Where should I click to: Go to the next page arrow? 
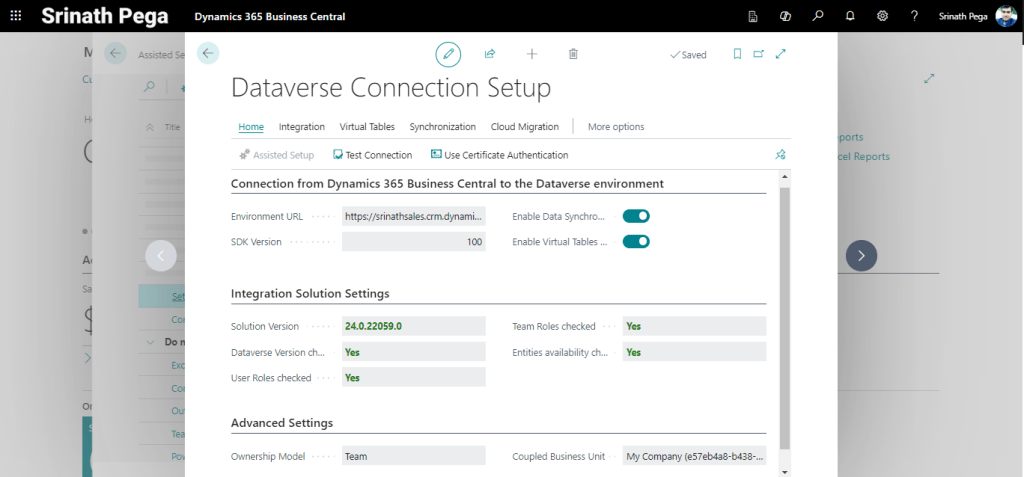coord(861,256)
